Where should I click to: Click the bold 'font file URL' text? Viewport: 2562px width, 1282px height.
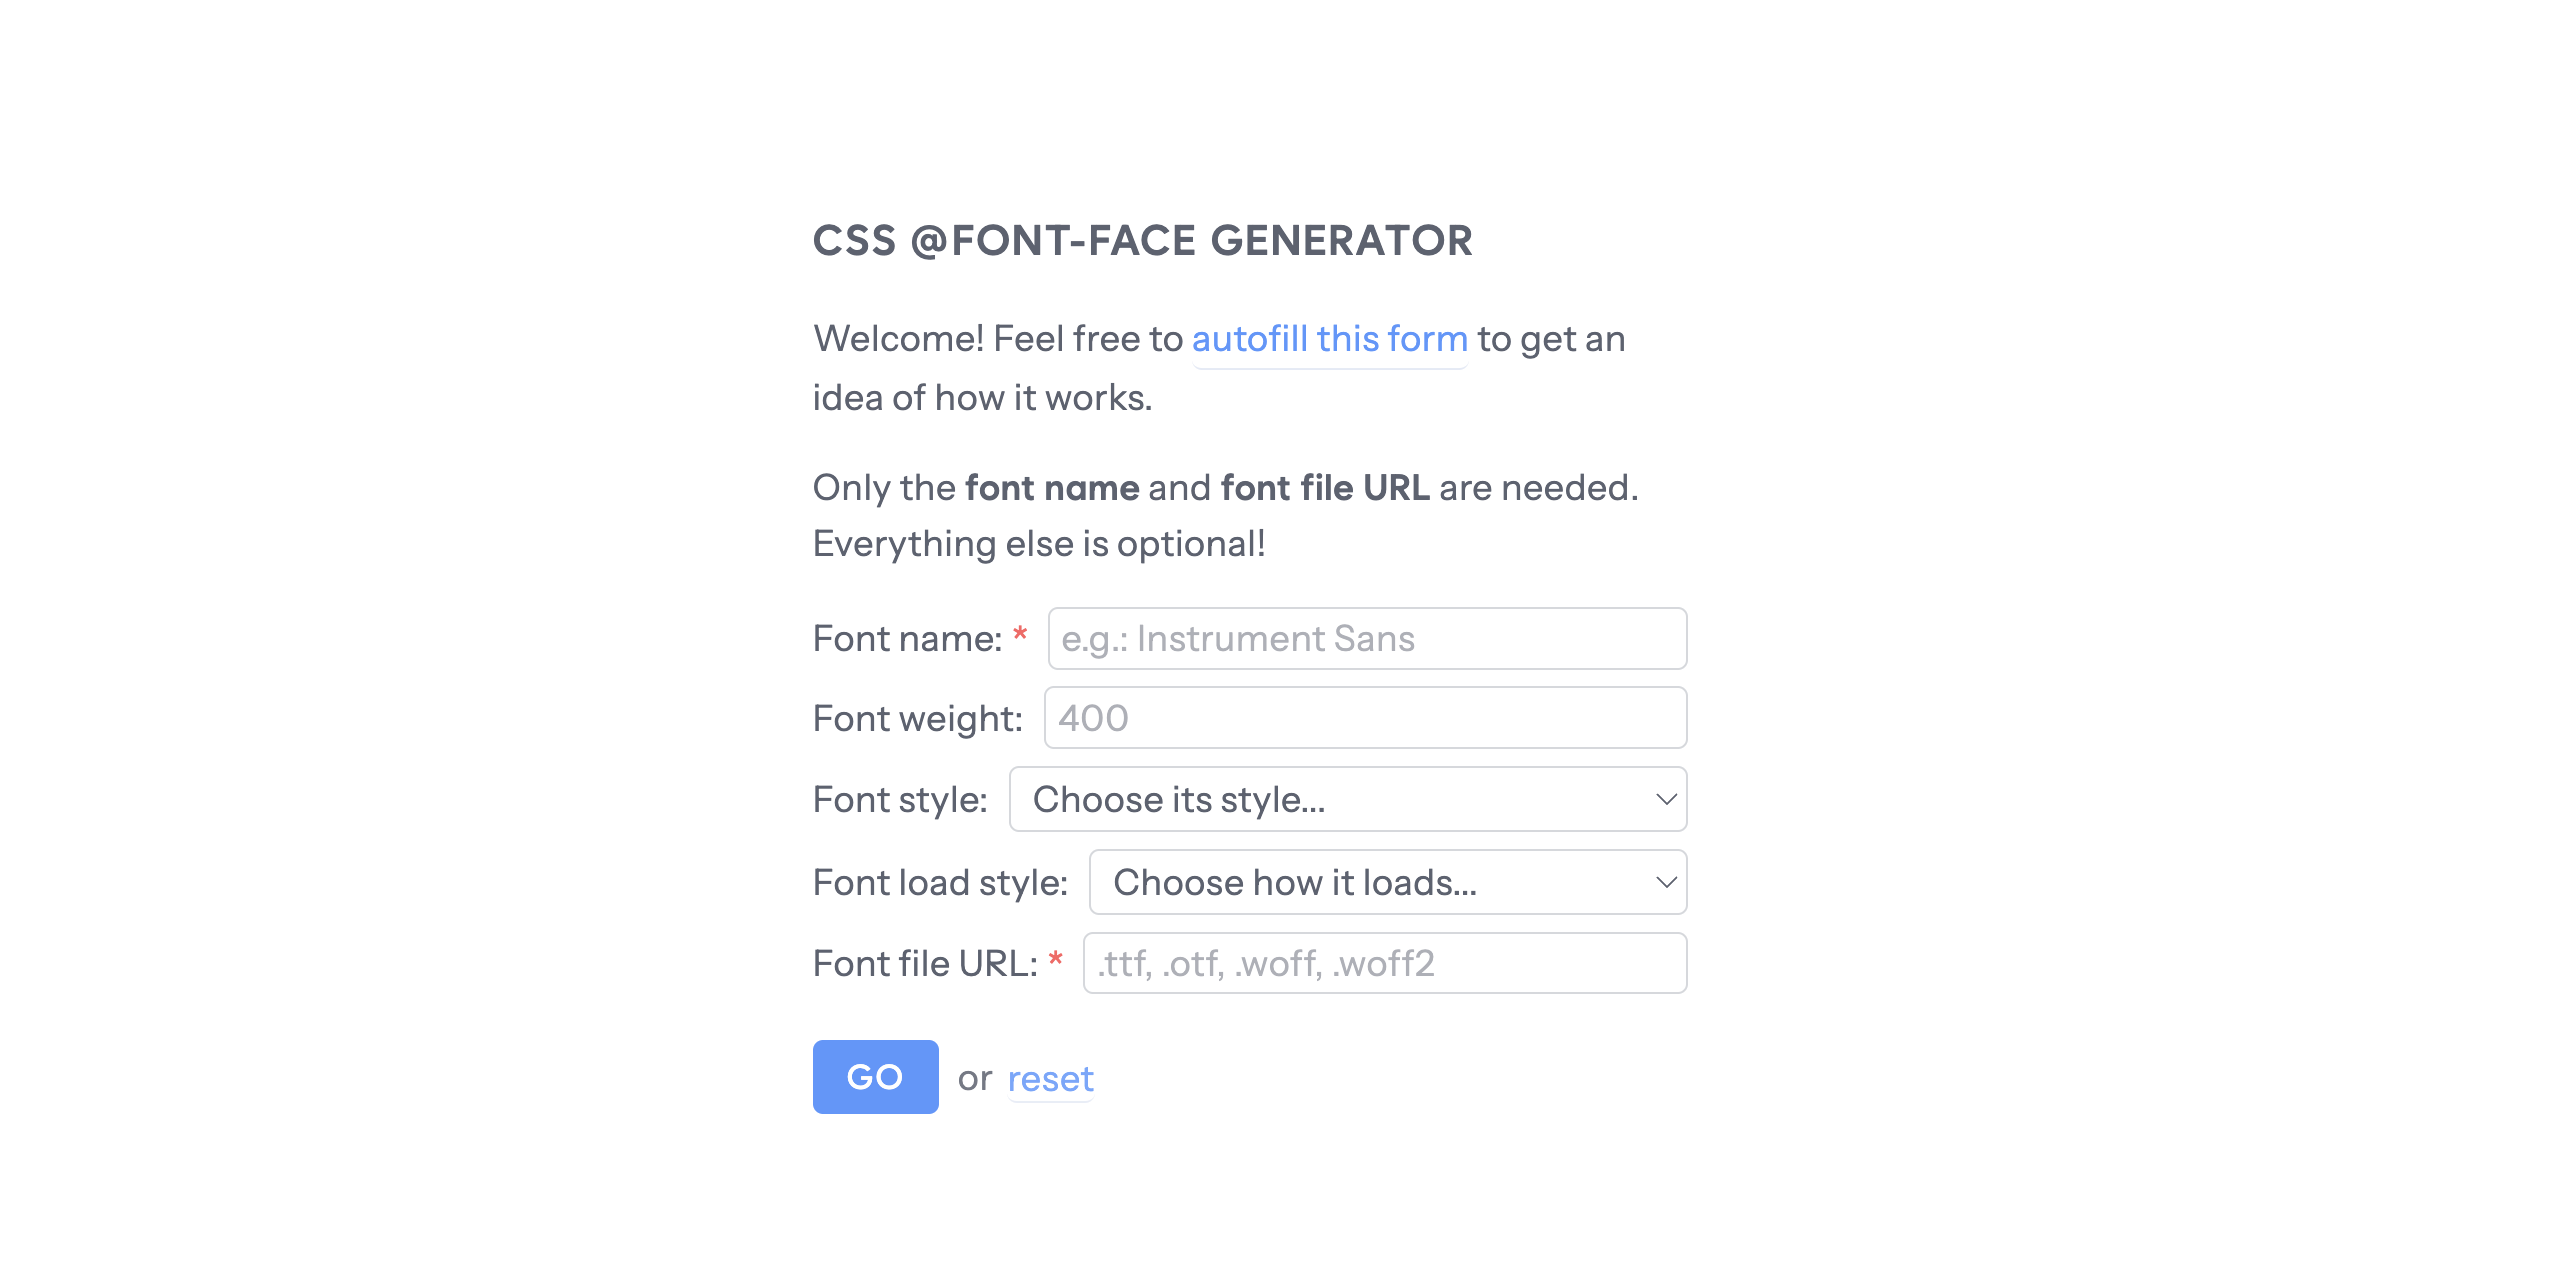click(1325, 488)
